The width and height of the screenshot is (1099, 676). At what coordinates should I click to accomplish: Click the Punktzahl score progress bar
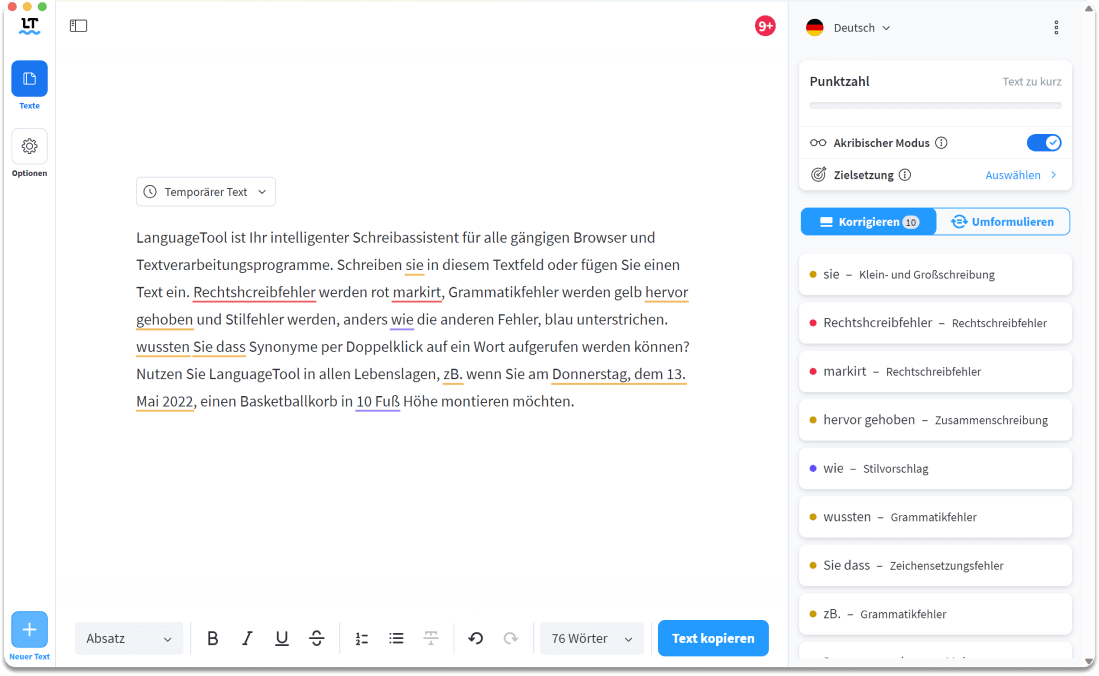tap(935, 106)
